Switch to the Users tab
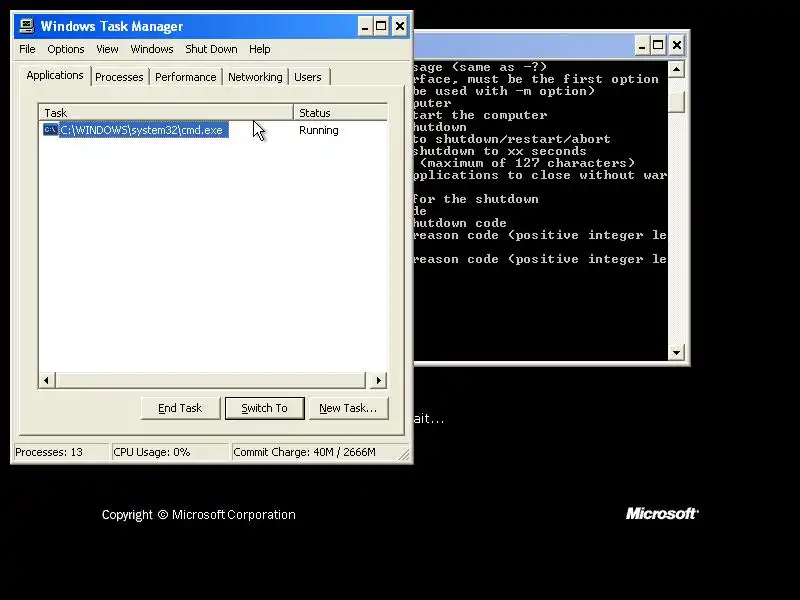Image resolution: width=800 pixels, height=600 pixels. tap(308, 77)
